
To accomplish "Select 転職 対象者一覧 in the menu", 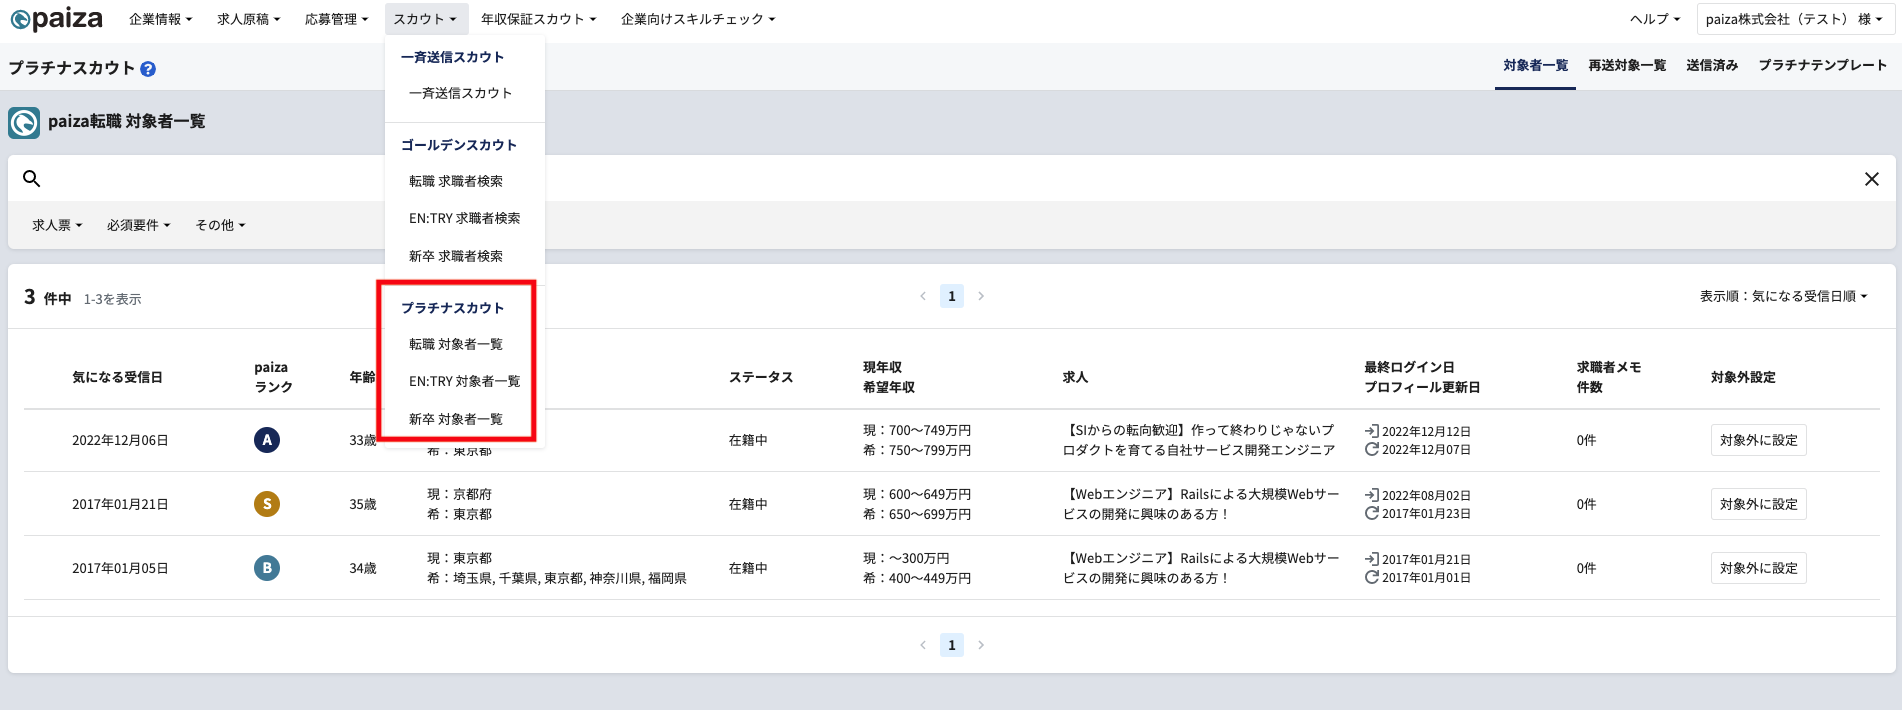I will coord(456,344).
